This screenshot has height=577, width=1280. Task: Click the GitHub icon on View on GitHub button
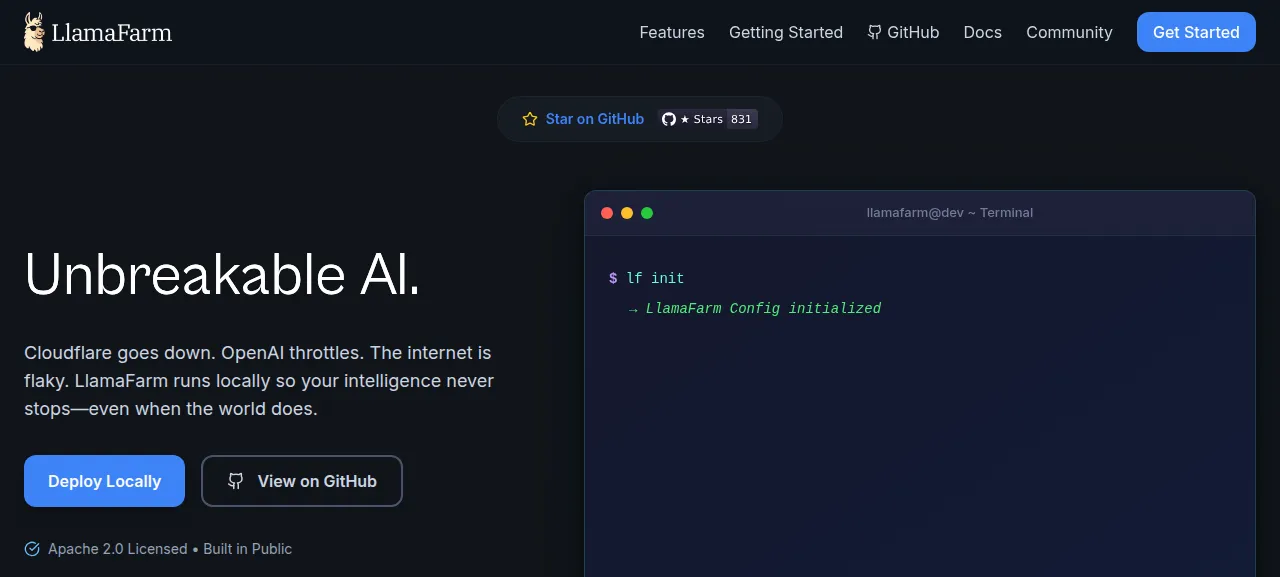(236, 481)
